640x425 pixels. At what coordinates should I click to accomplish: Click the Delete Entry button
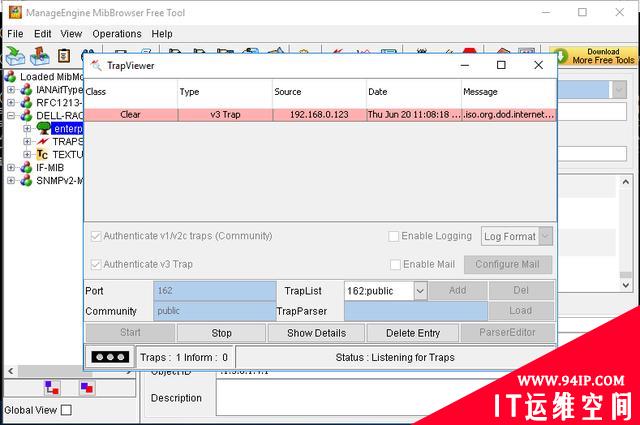413,333
